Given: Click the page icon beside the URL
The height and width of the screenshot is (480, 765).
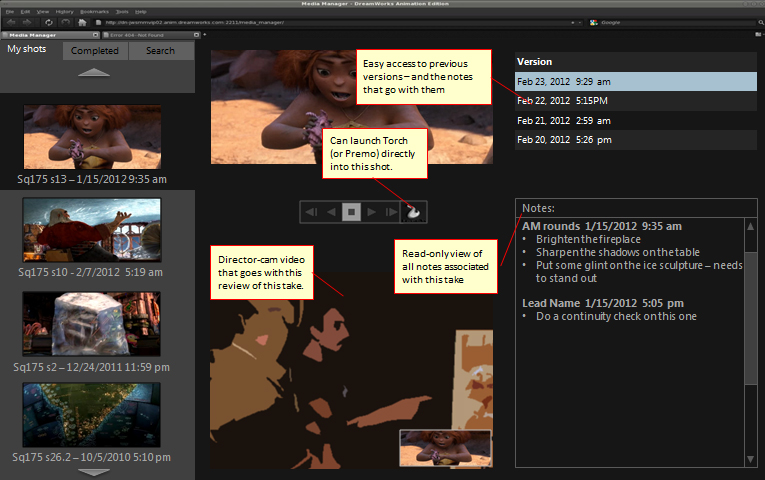Looking at the screenshot, I should pos(98,22).
